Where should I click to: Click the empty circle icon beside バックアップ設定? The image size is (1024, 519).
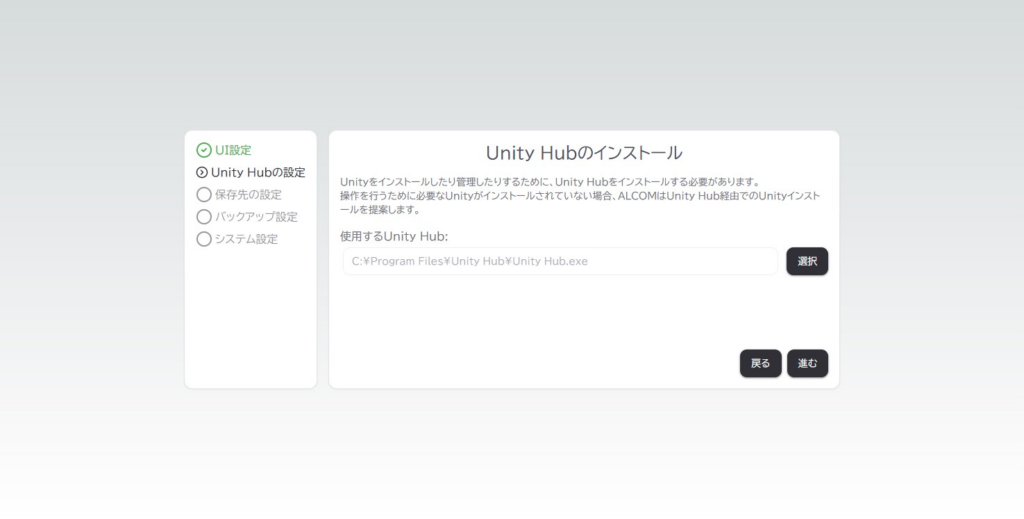[x=204, y=217]
